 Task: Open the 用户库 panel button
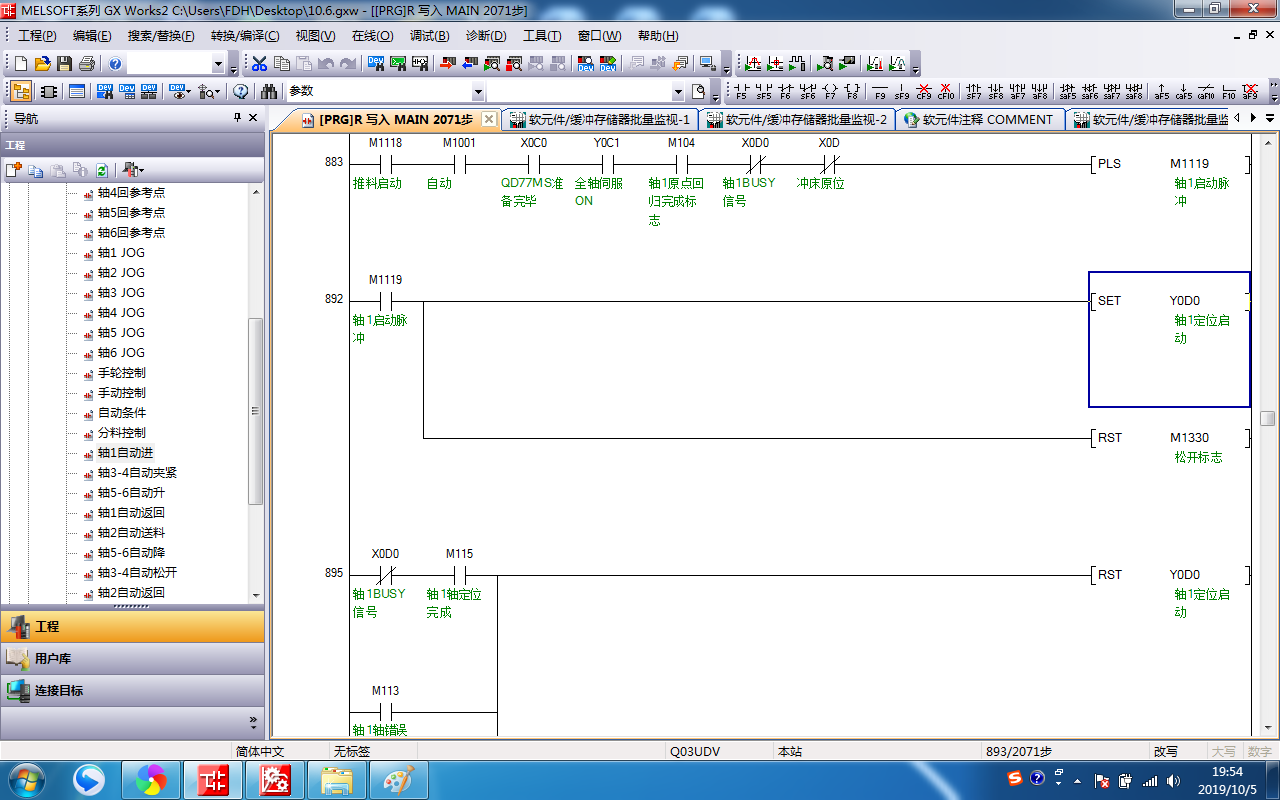point(53,659)
